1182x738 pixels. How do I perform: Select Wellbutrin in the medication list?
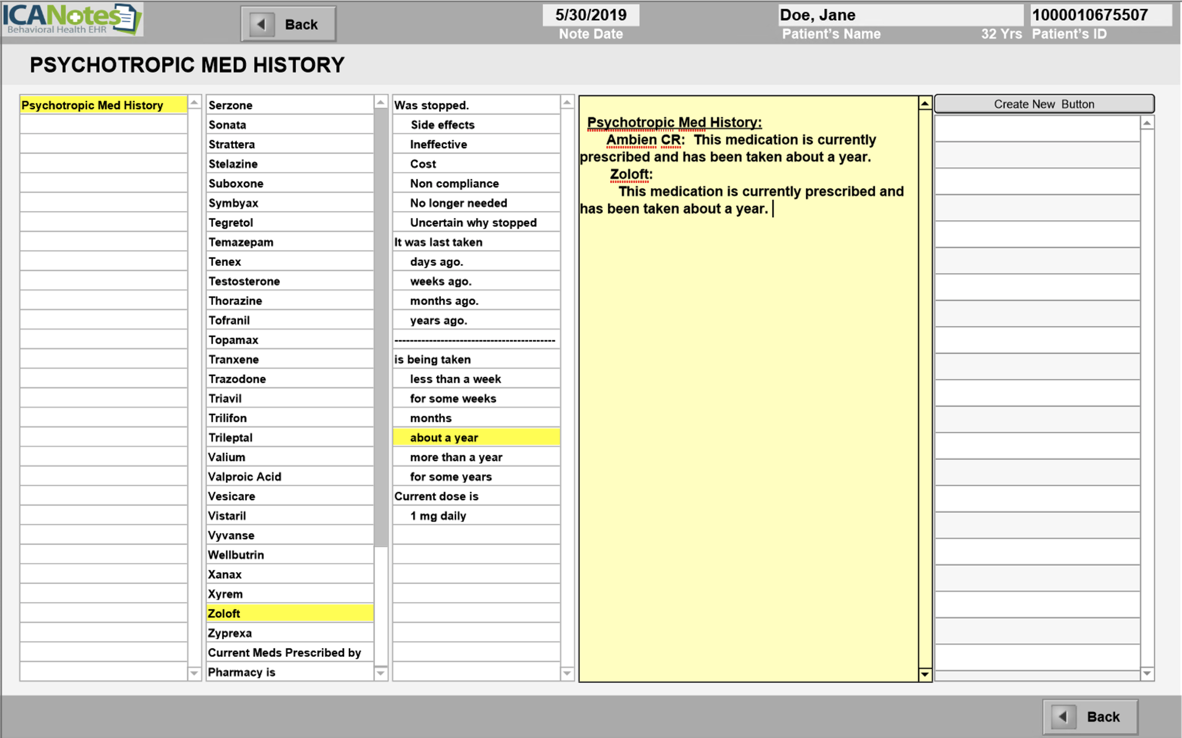point(289,555)
